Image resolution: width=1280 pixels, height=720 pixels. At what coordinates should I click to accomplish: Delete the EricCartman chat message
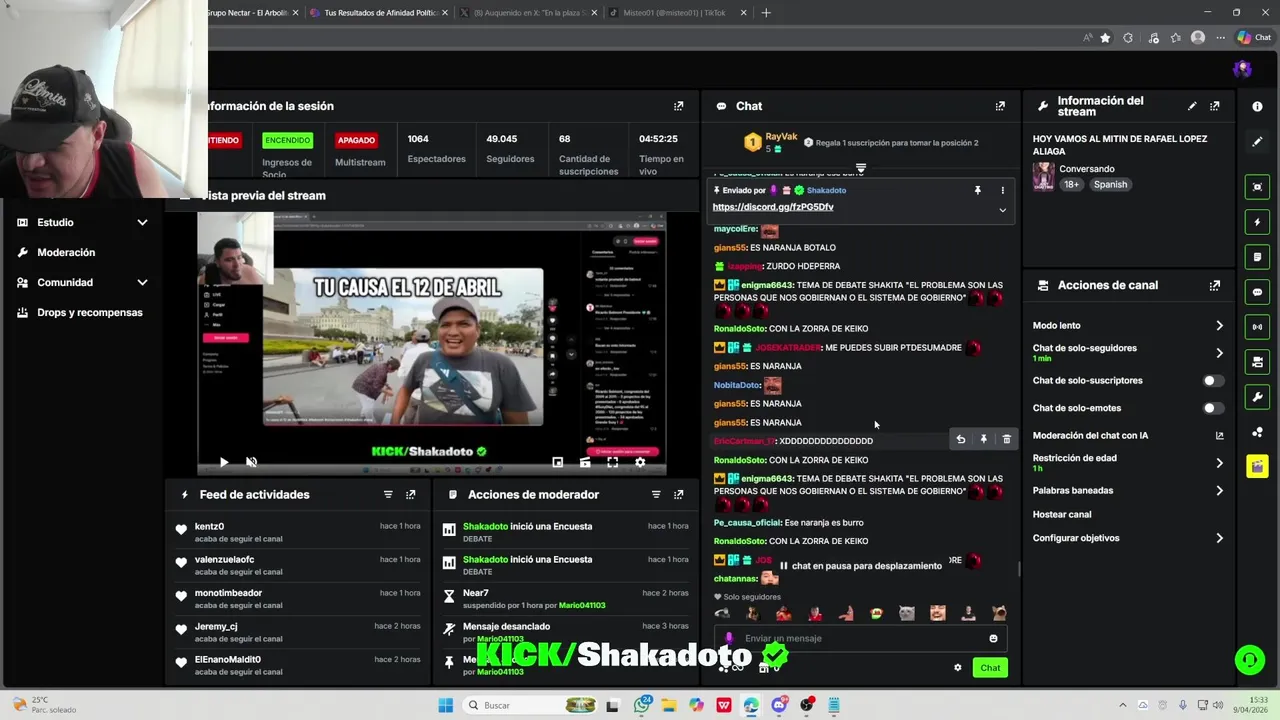(1007, 439)
